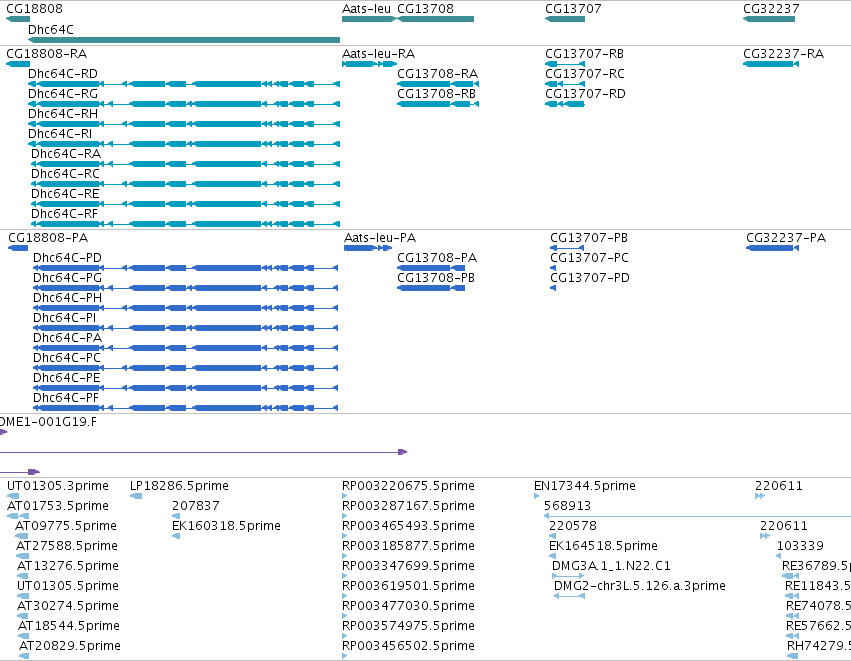Click EST AT27588.5prime

(x=23, y=556)
